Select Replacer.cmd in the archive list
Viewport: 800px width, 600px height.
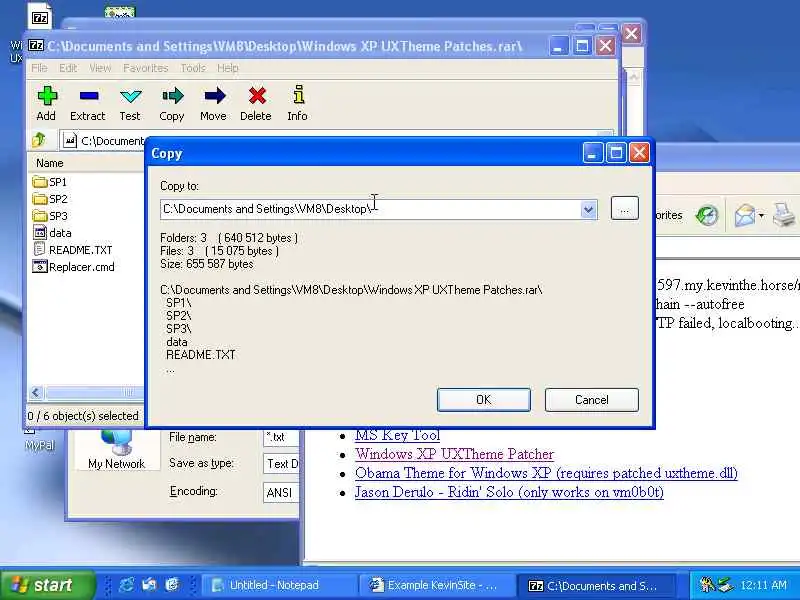click(73, 267)
